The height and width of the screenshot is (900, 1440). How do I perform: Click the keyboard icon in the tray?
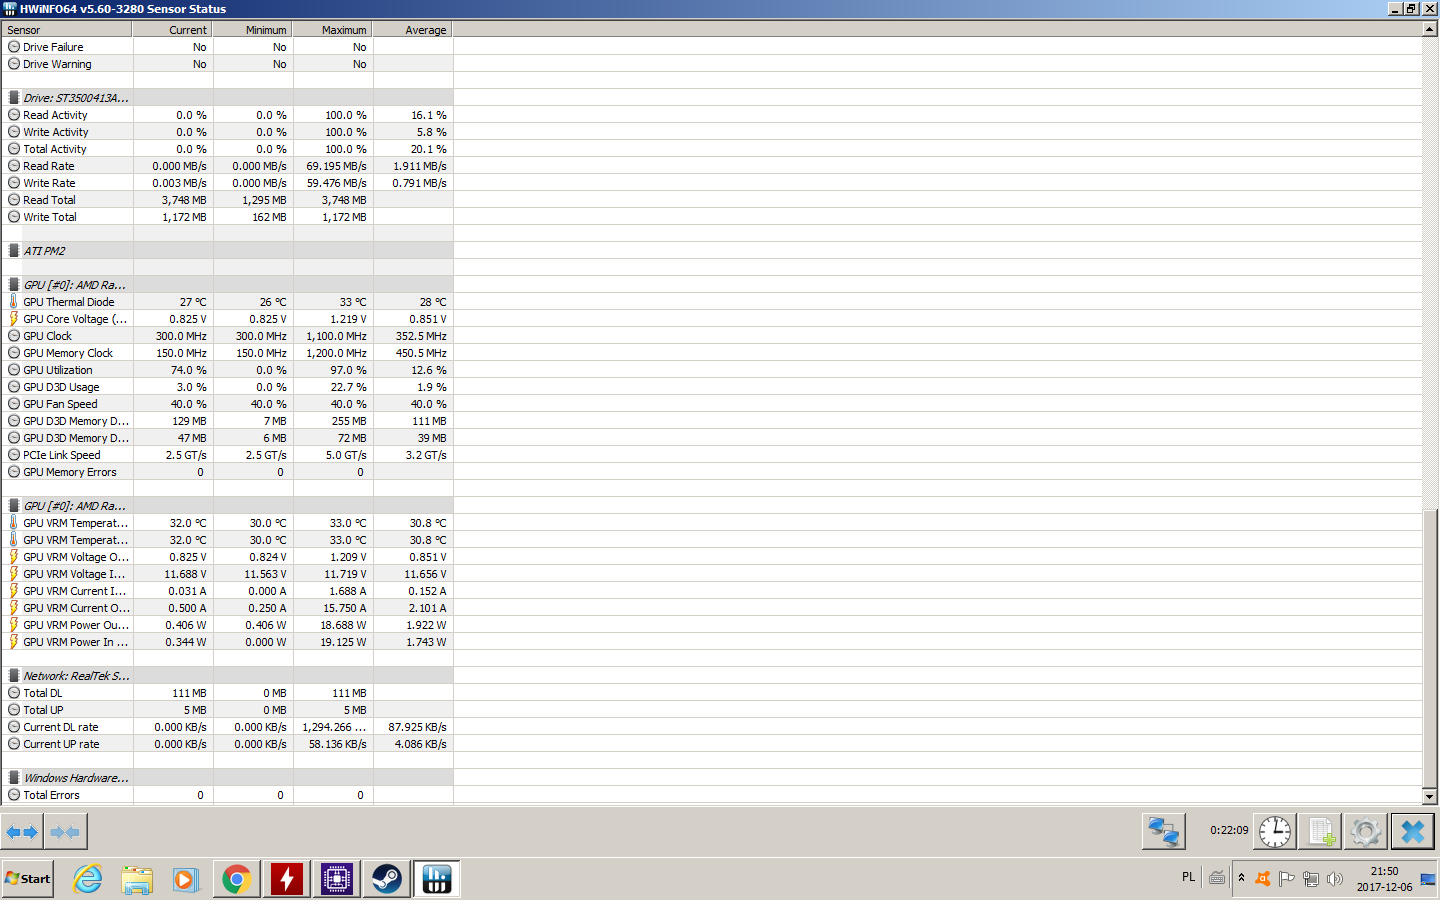pyautogui.click(x=1217, y=878)
